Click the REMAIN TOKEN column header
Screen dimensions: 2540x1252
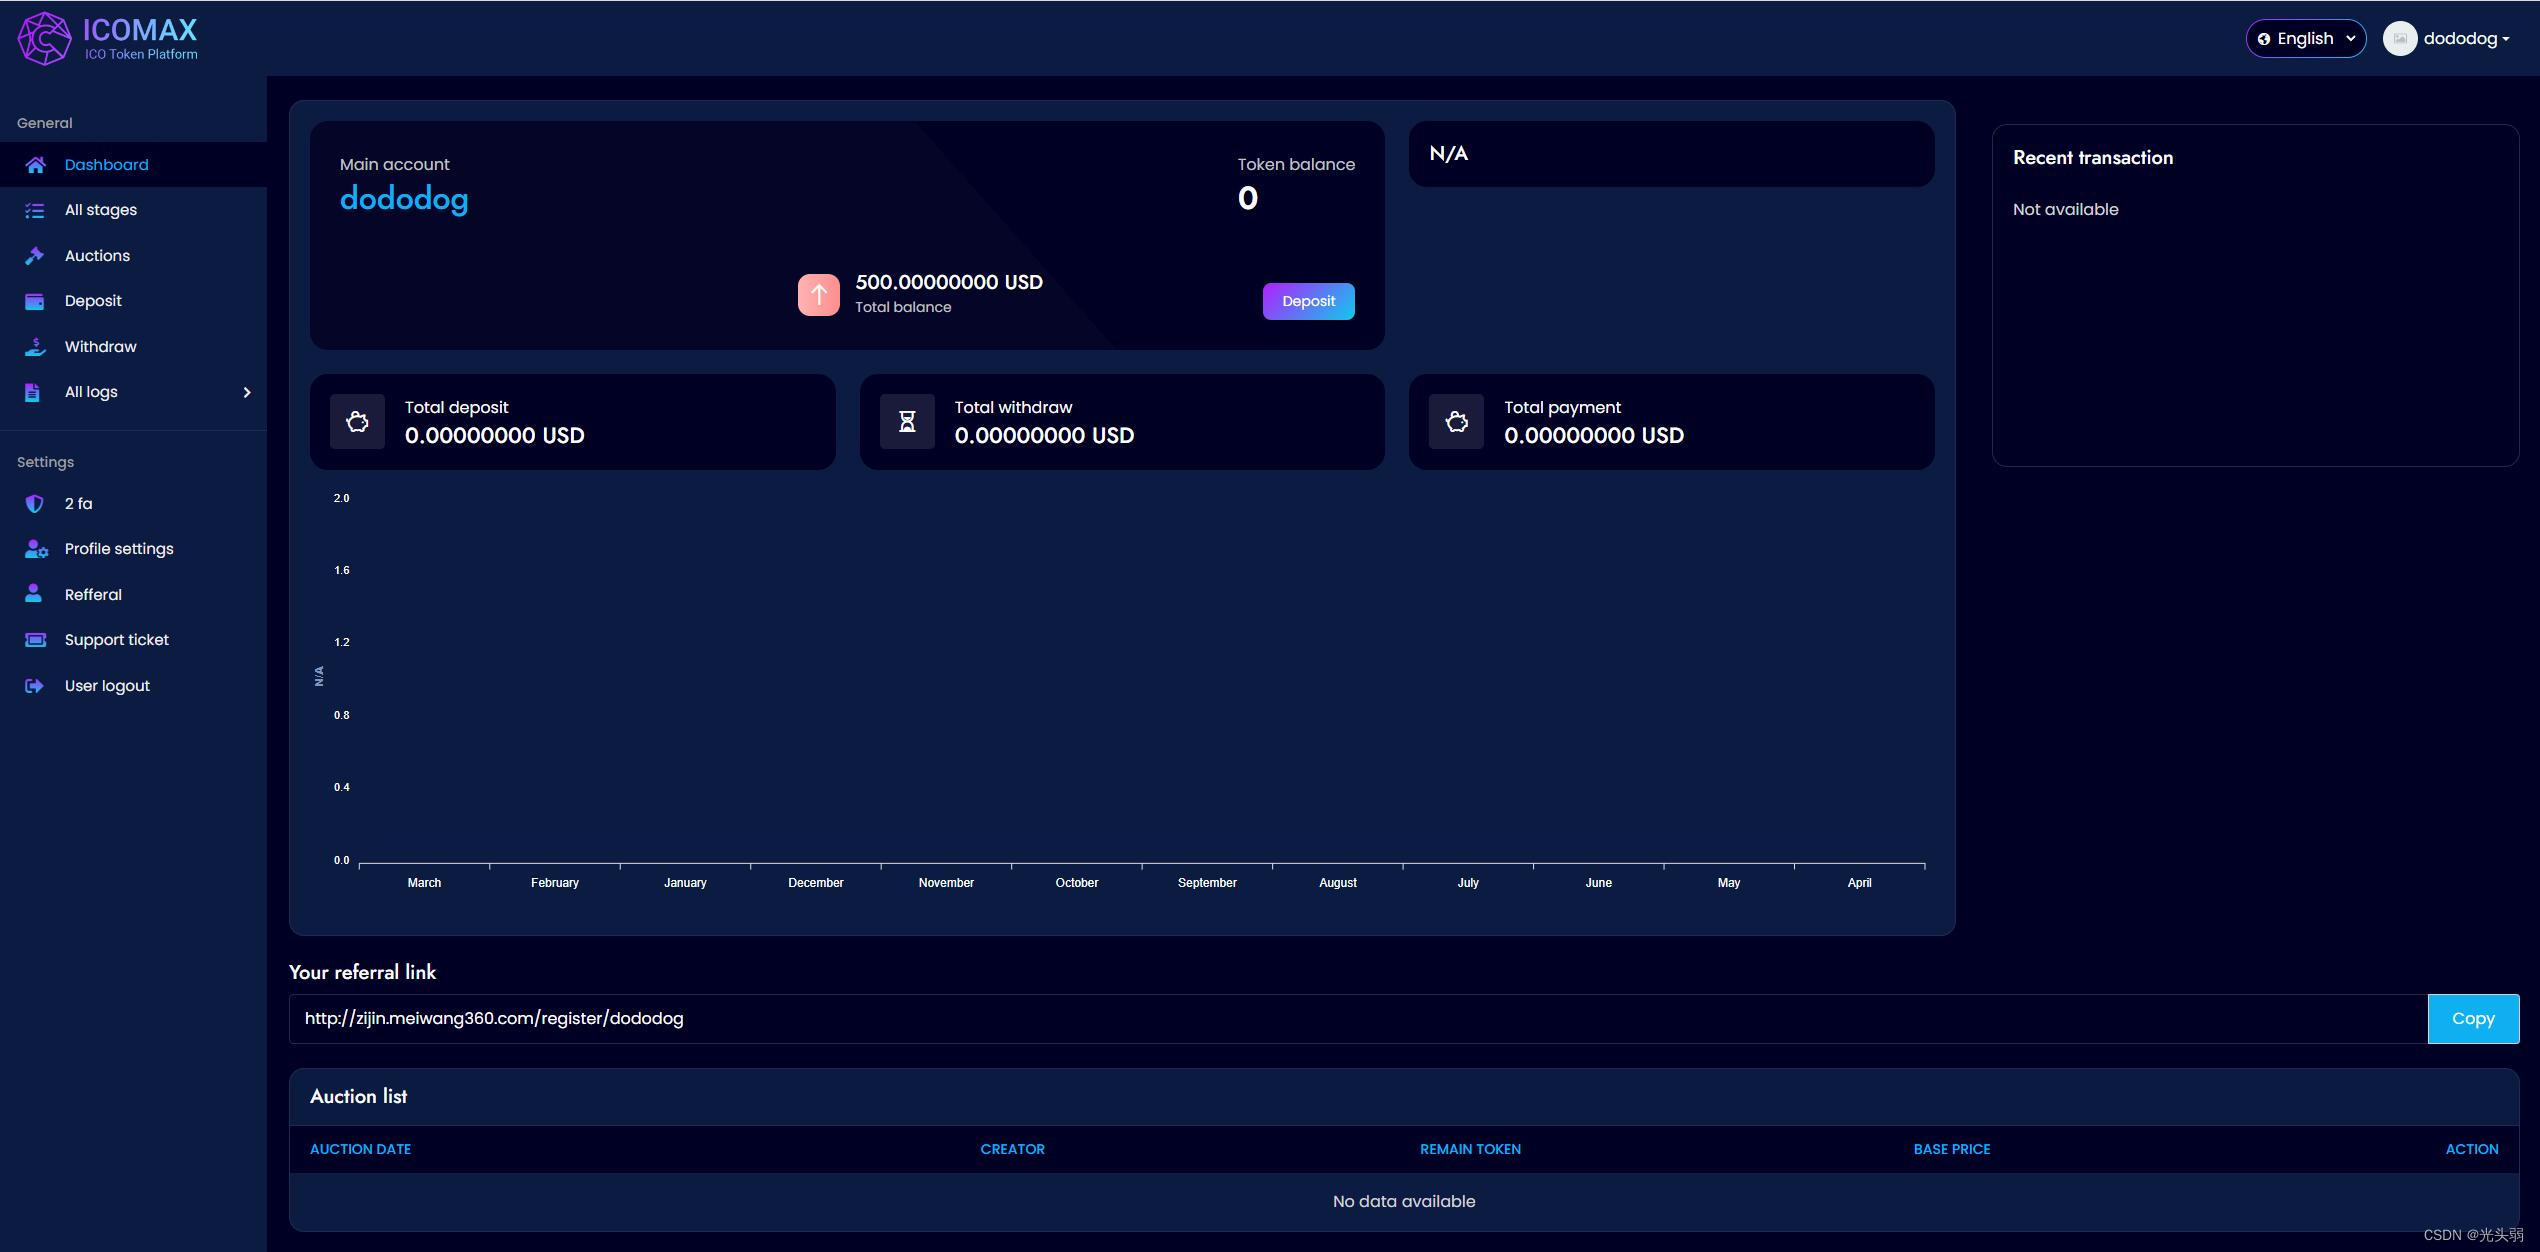1470,1149
